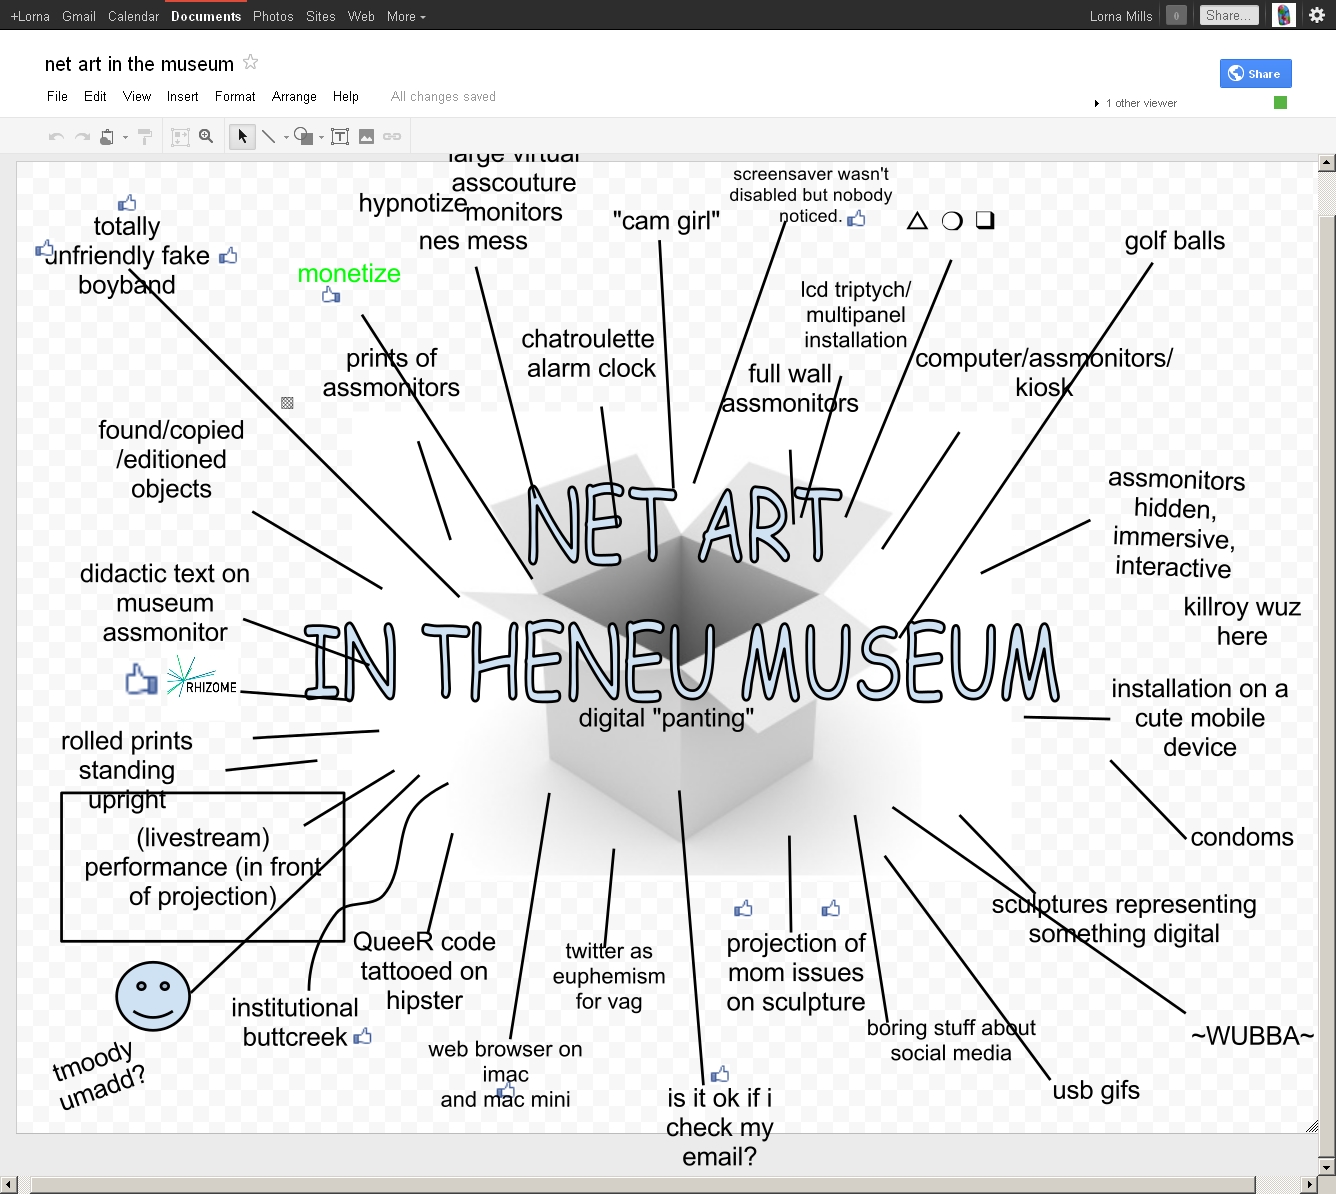Click thumbs up above totally text
This screenshot has height=1194, width=1336.
[x=127, y=204]
